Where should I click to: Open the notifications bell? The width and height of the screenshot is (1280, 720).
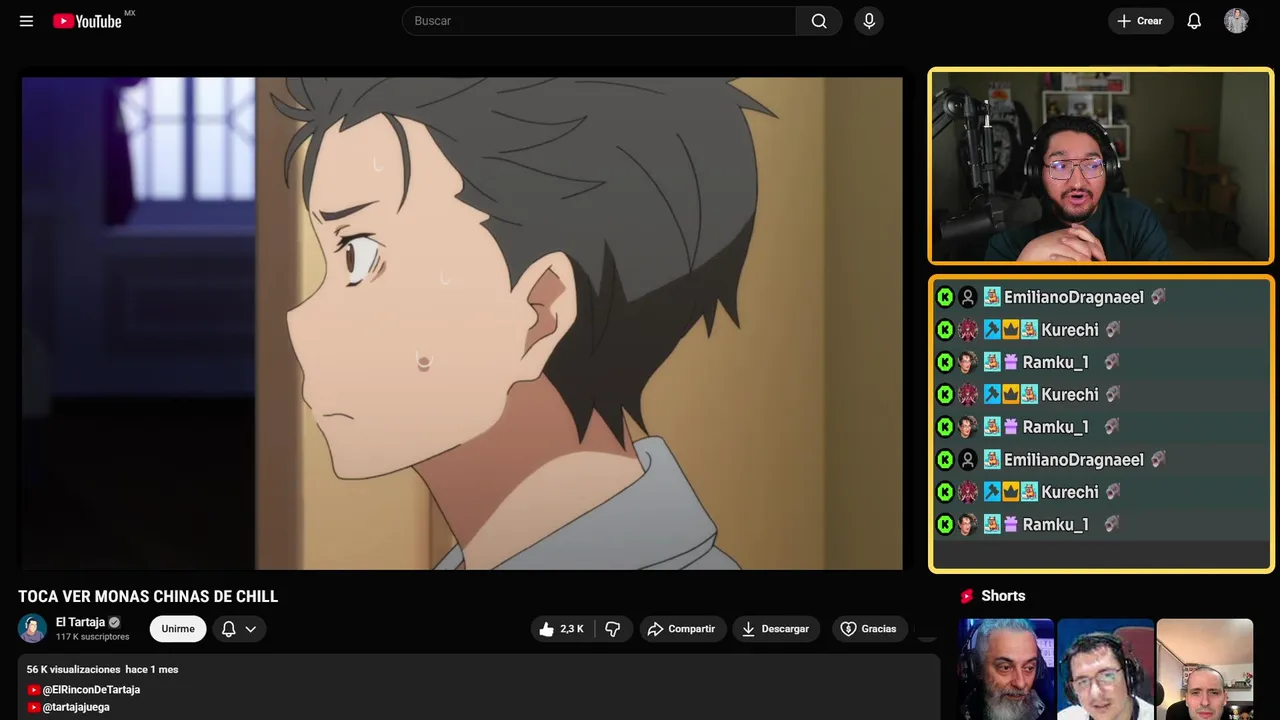pyautogui.click(x=1194, y=21)
